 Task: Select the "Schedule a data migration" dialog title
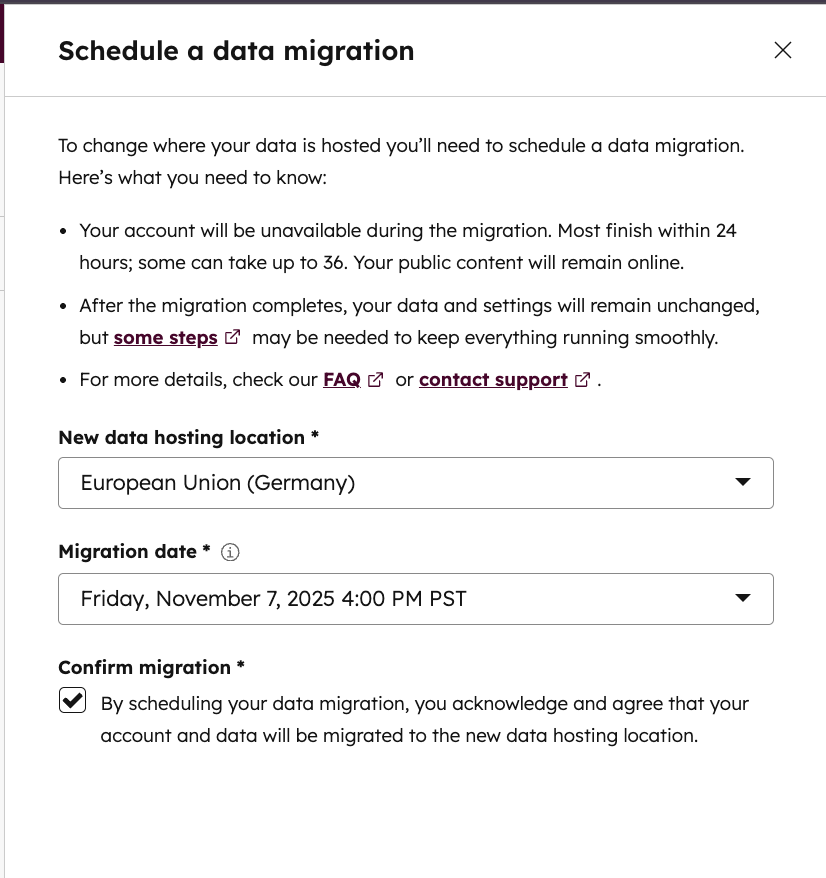(x=236, y=50)
